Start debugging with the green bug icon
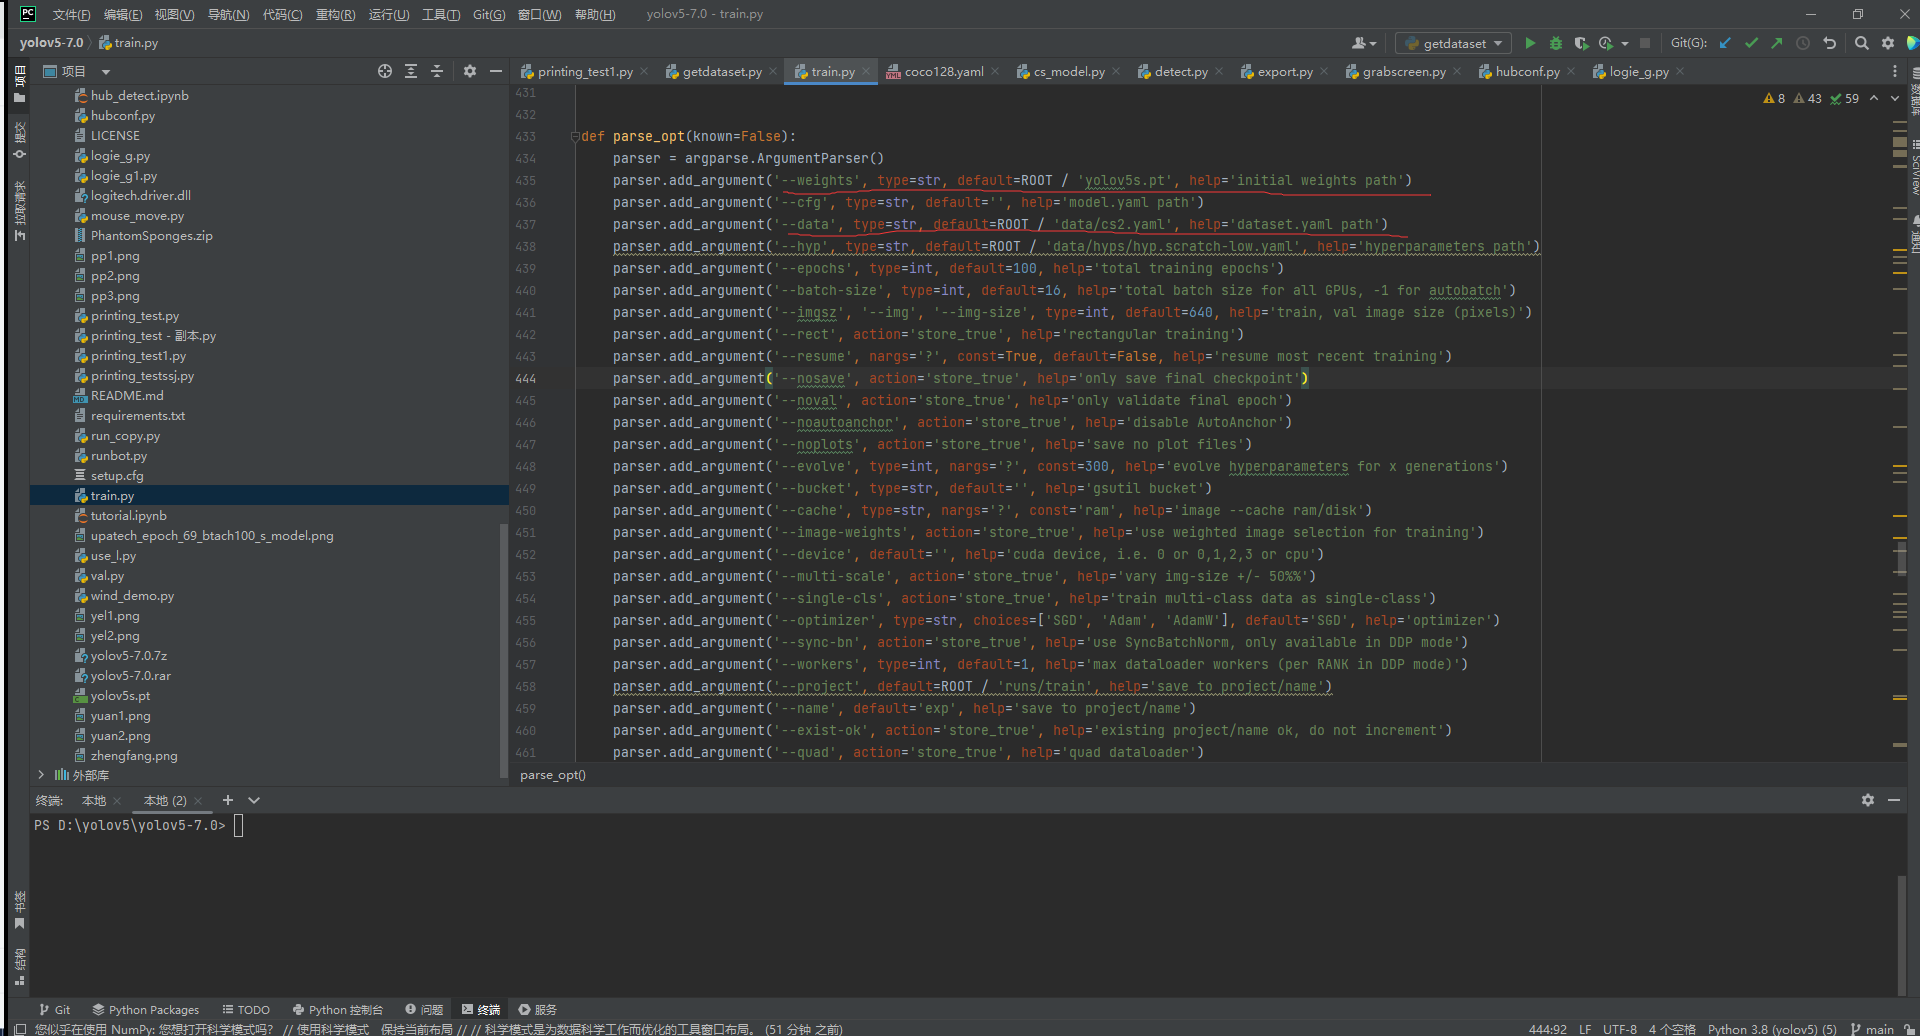 pos(1555,43)
